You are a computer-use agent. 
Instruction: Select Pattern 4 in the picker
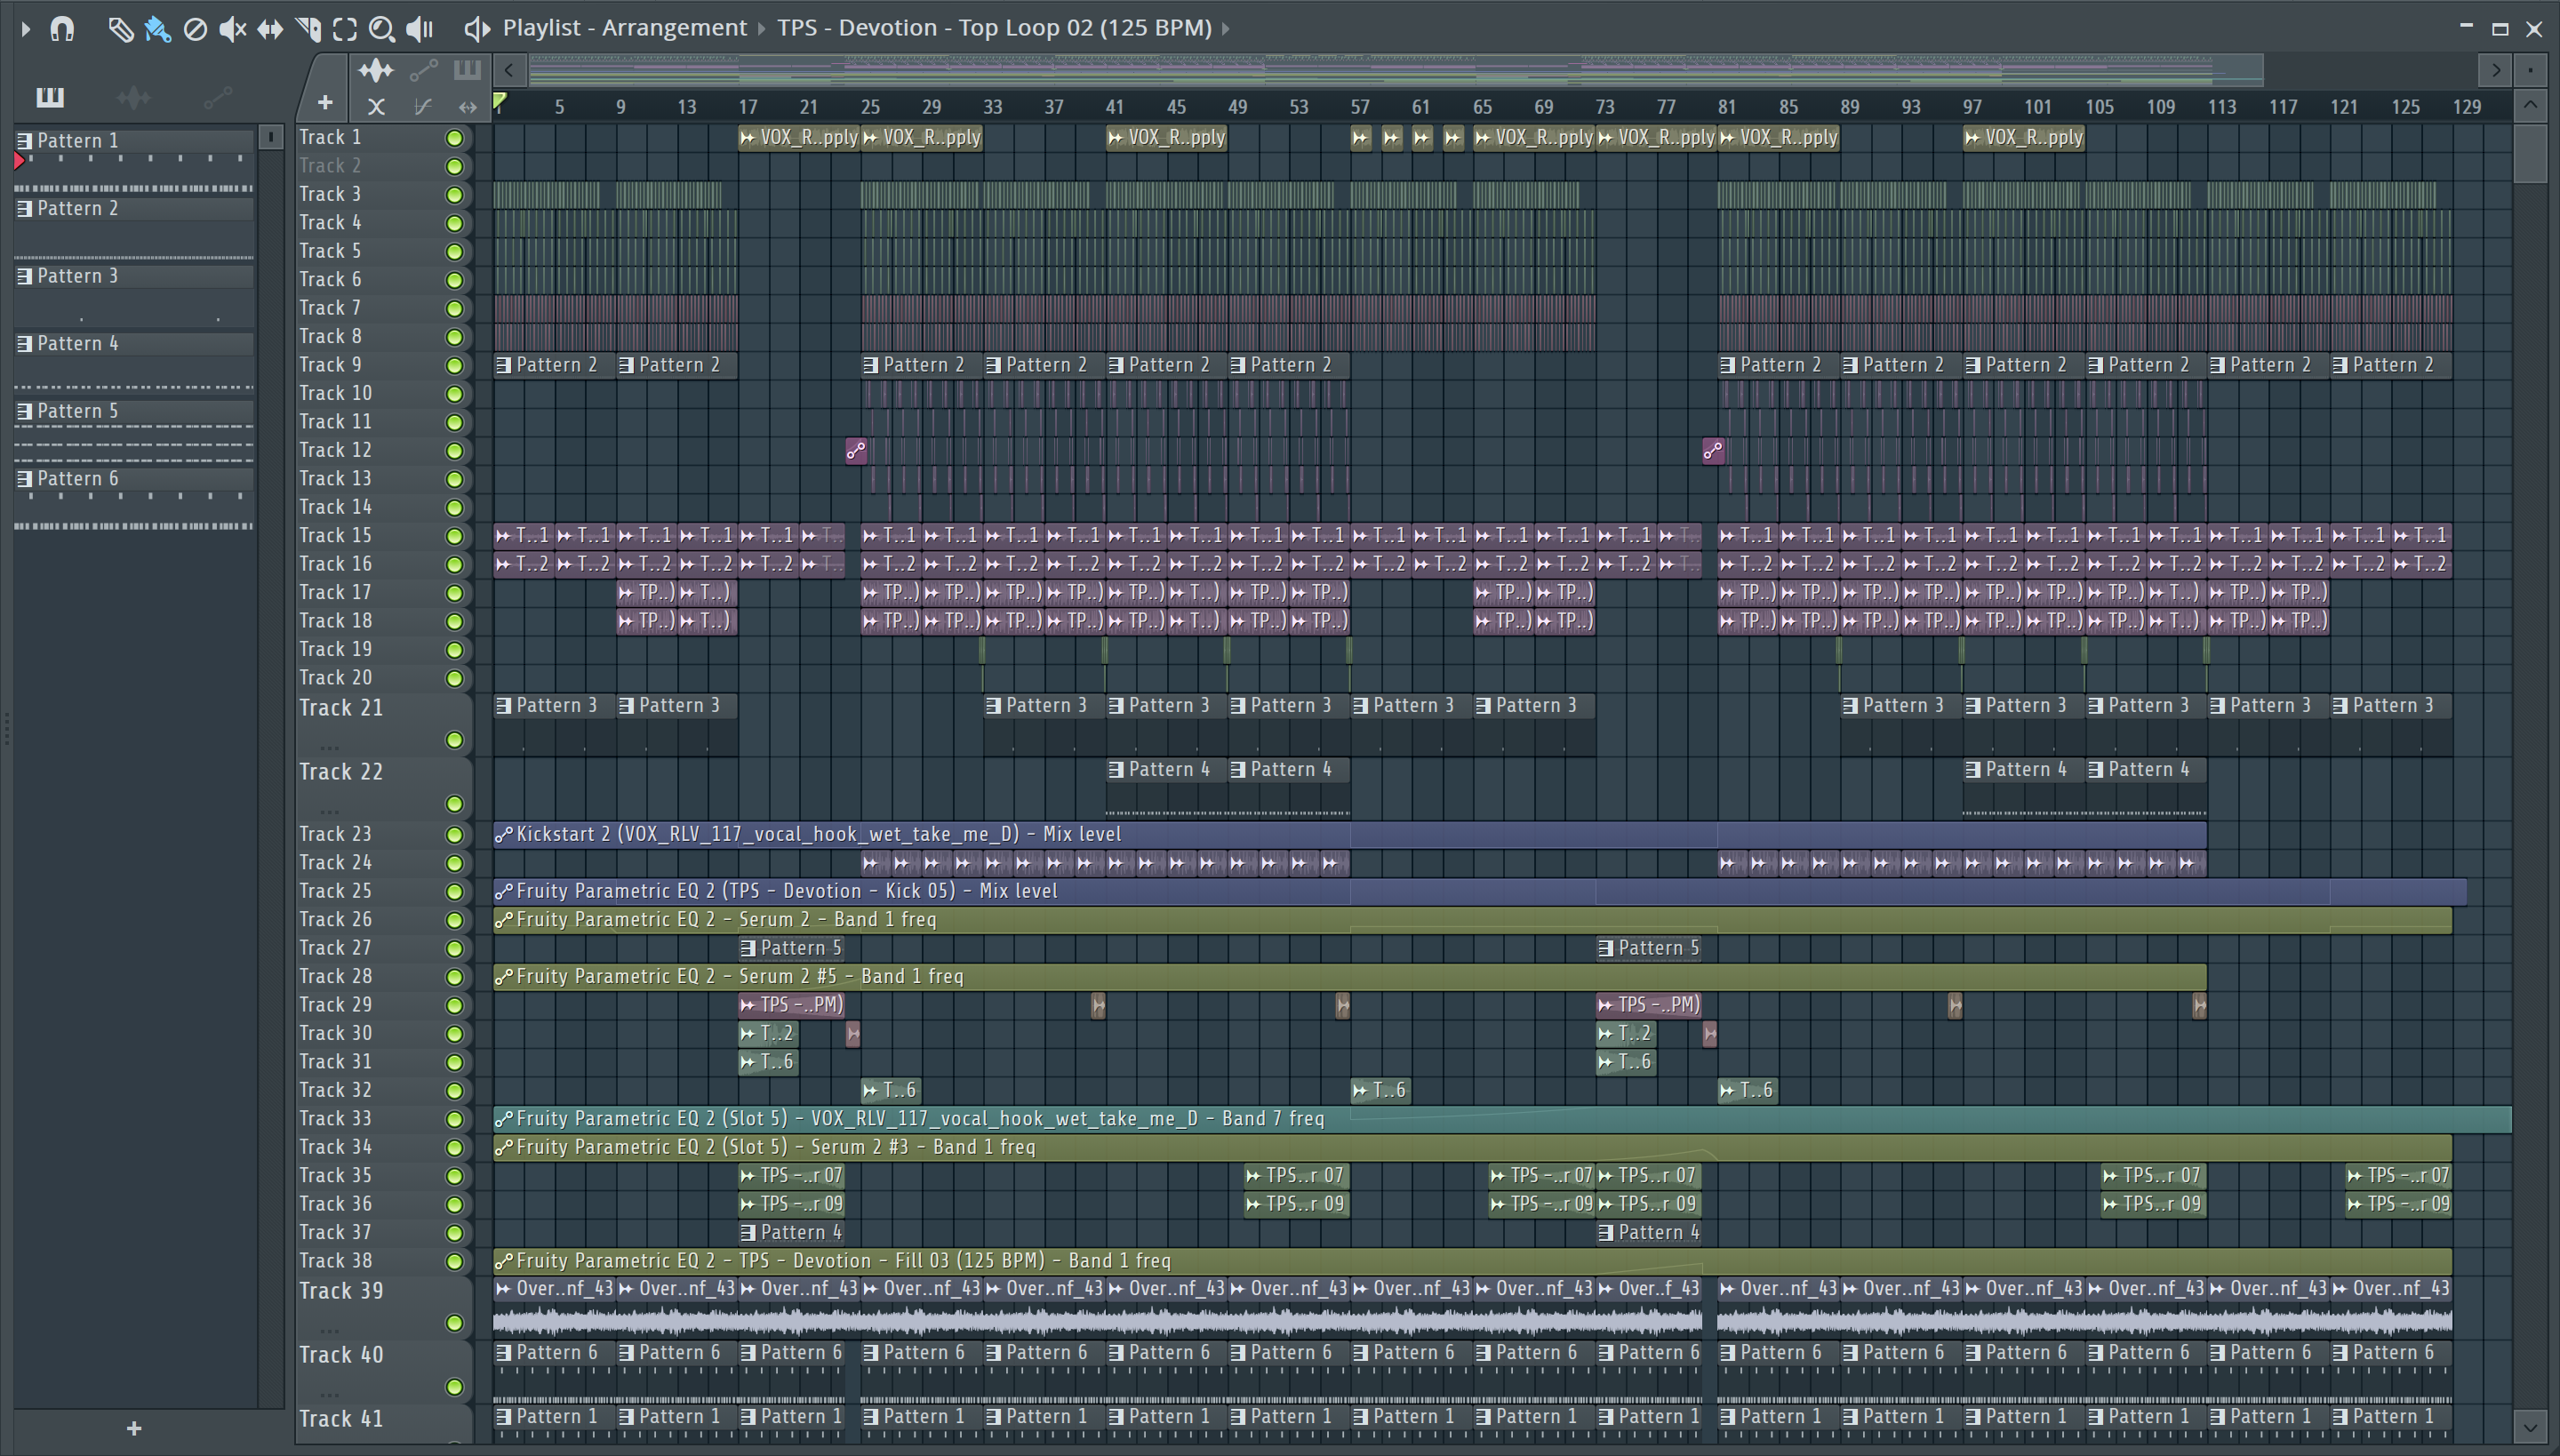(134, 344)
